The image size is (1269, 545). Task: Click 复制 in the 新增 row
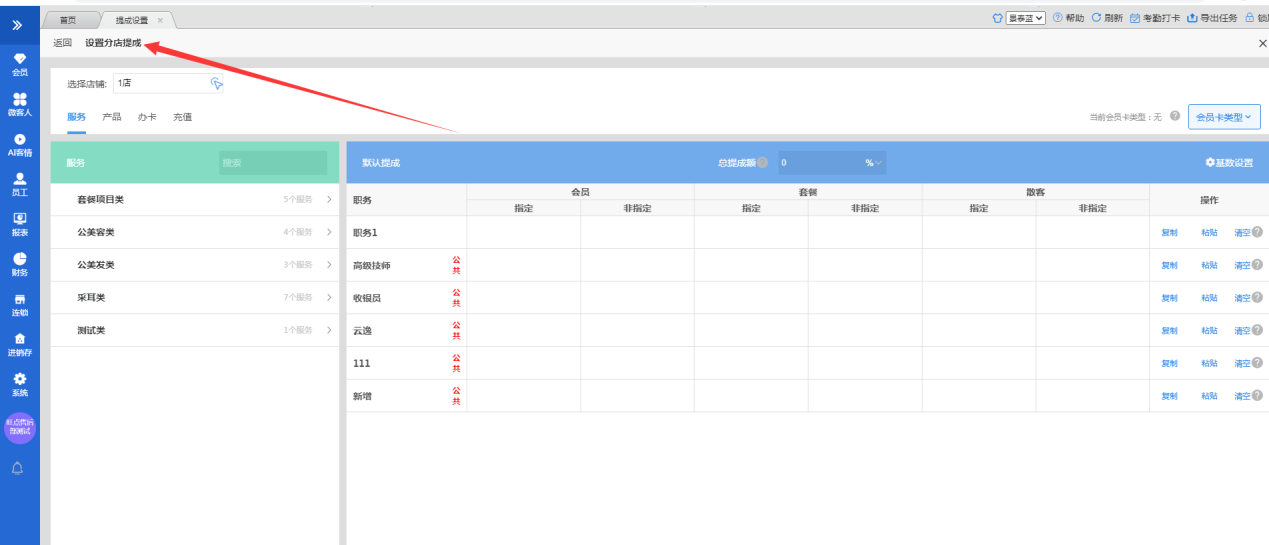pyautogui.click(x=1169, y=397)
